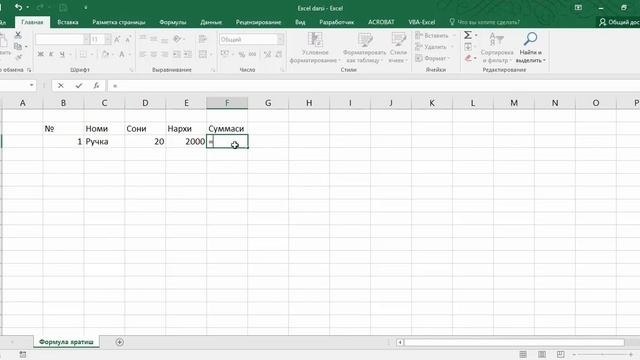
Task: Click the Undo arrow in the title bar
Action: click(x=18, y=7)
